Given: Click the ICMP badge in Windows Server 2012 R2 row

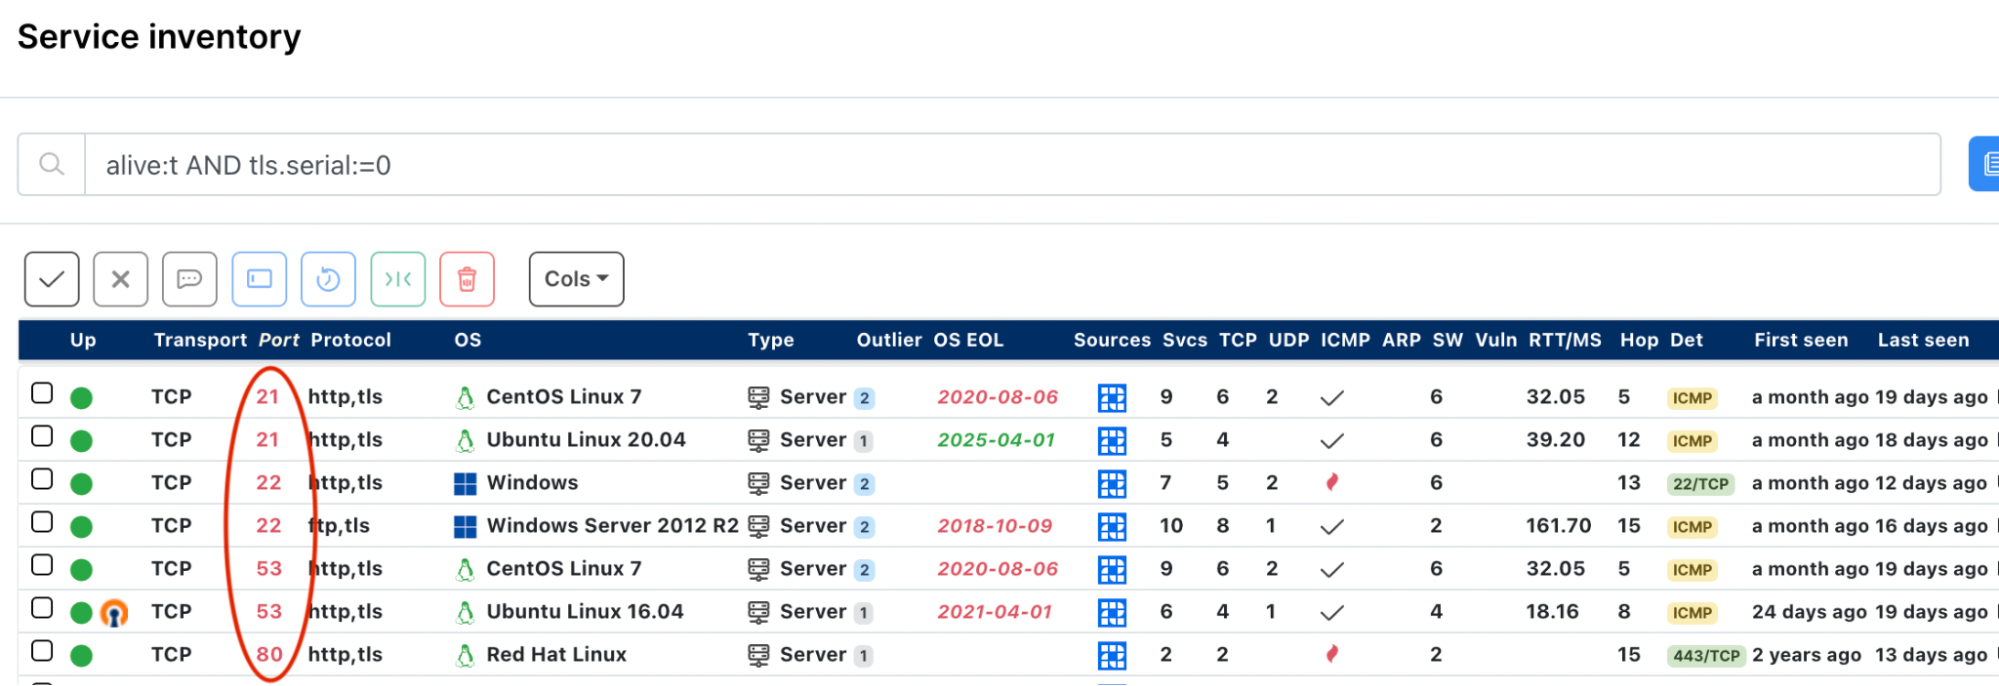Looking at the screenshot, I should point(1692,527).
